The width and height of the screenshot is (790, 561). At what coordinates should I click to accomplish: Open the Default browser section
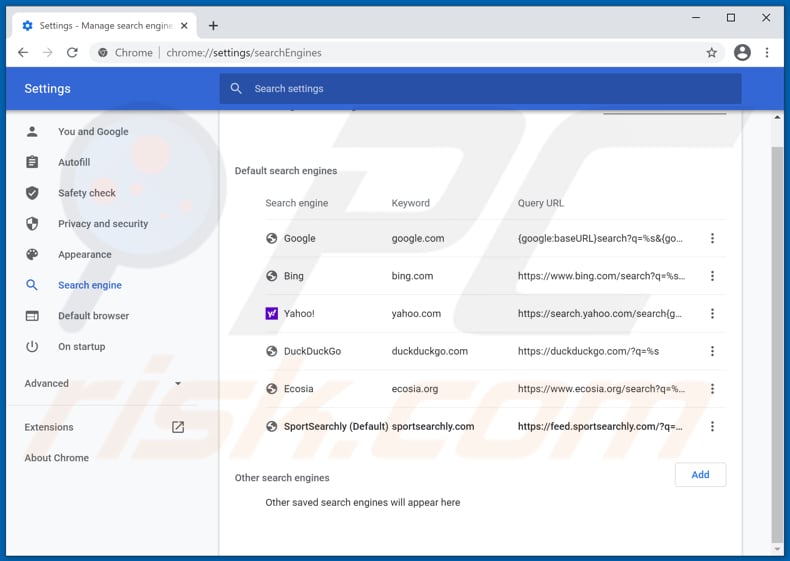click(x=93, y=316)
